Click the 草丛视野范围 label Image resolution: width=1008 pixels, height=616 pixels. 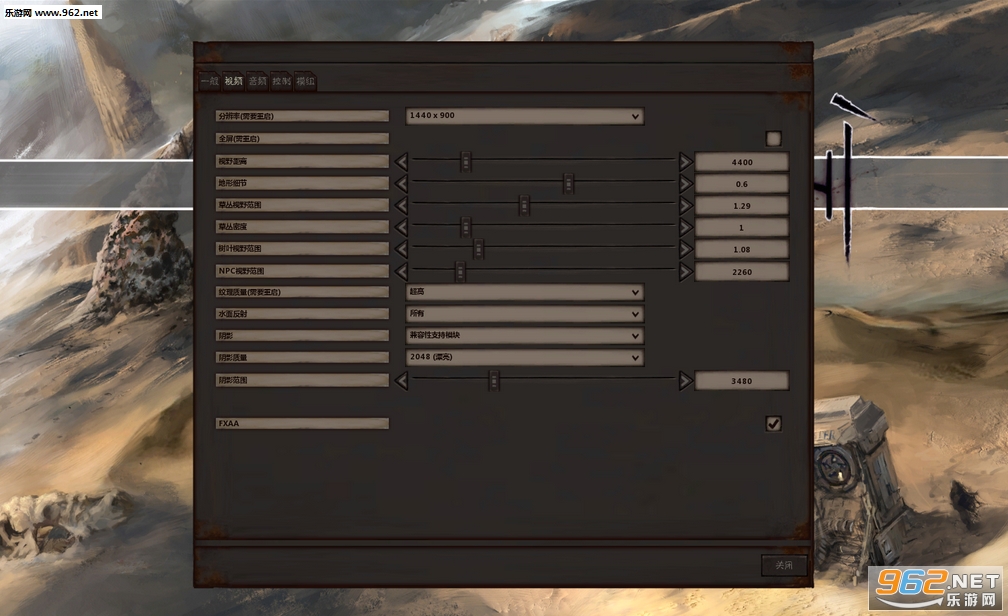(302, 205)
